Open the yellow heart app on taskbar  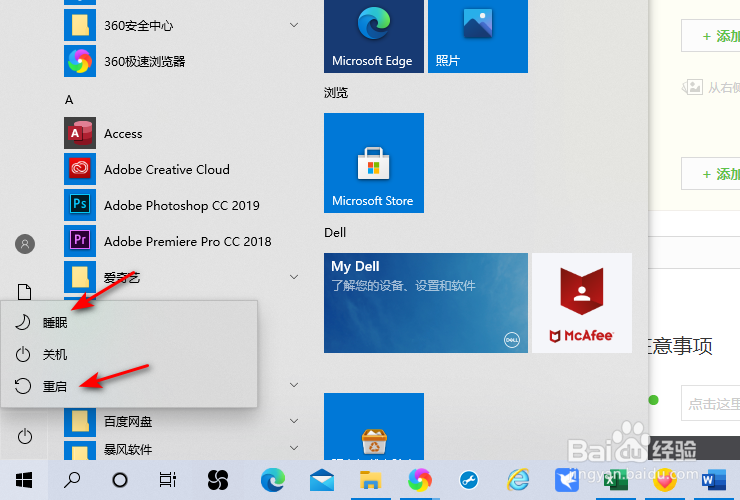click(664, 480)
